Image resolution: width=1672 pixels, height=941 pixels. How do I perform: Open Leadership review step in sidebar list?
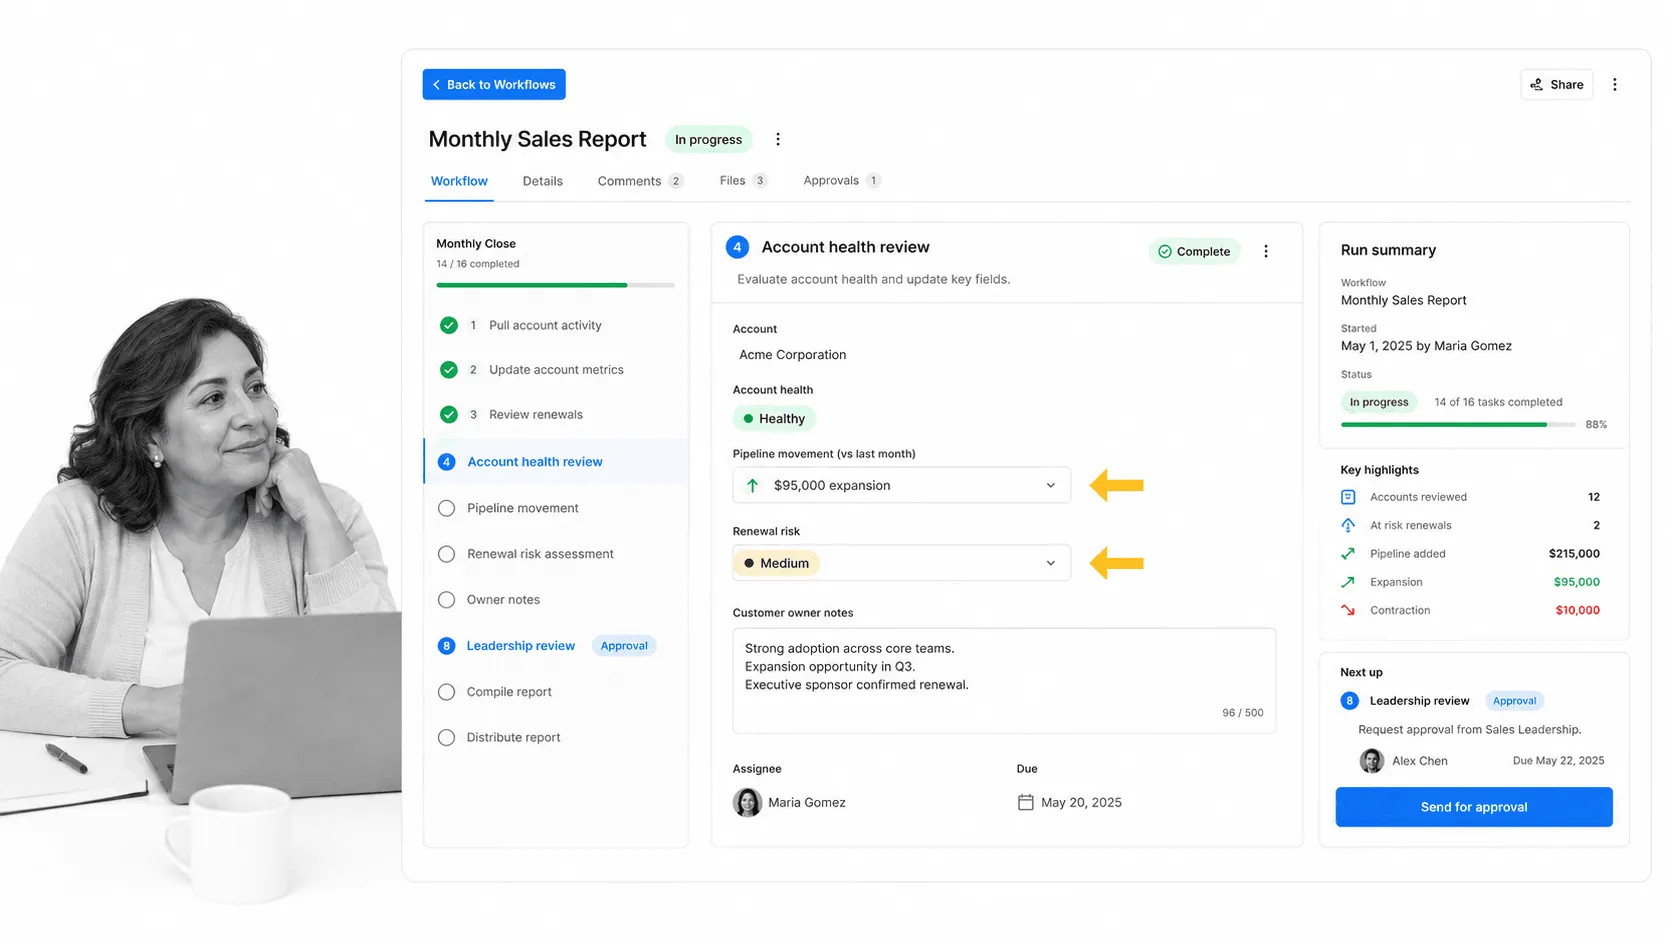point(521,646)
